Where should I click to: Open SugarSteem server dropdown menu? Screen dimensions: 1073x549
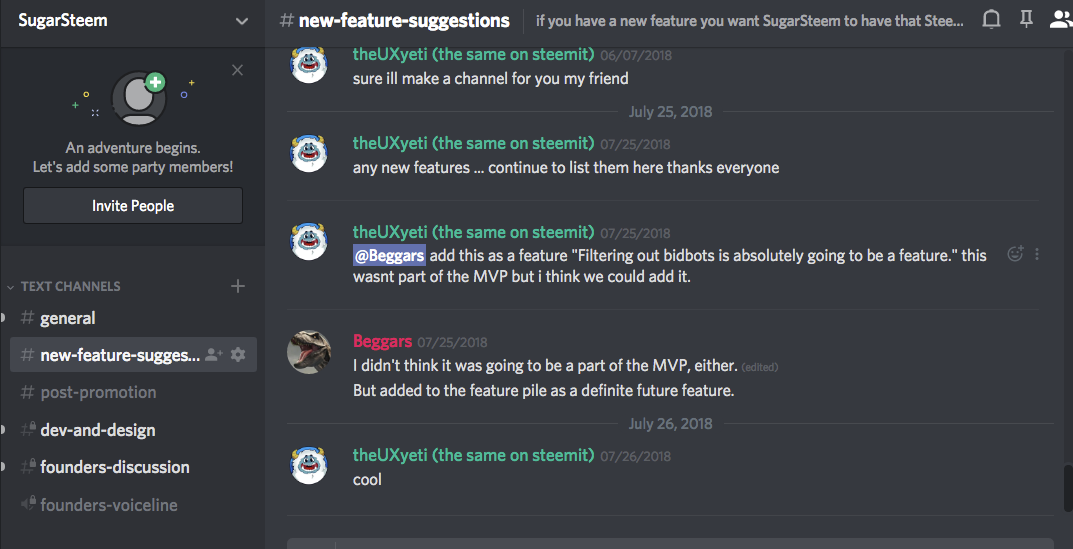(242, 21)
